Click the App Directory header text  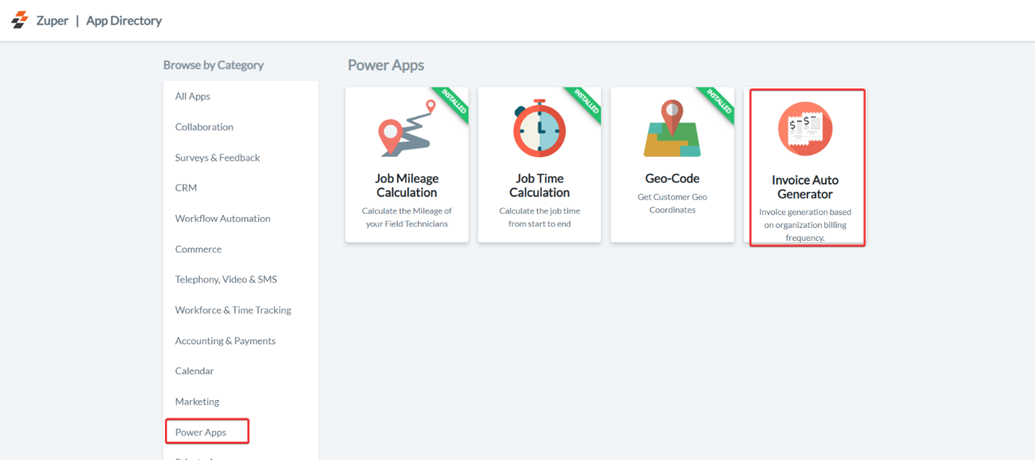(x=124, y=21)
